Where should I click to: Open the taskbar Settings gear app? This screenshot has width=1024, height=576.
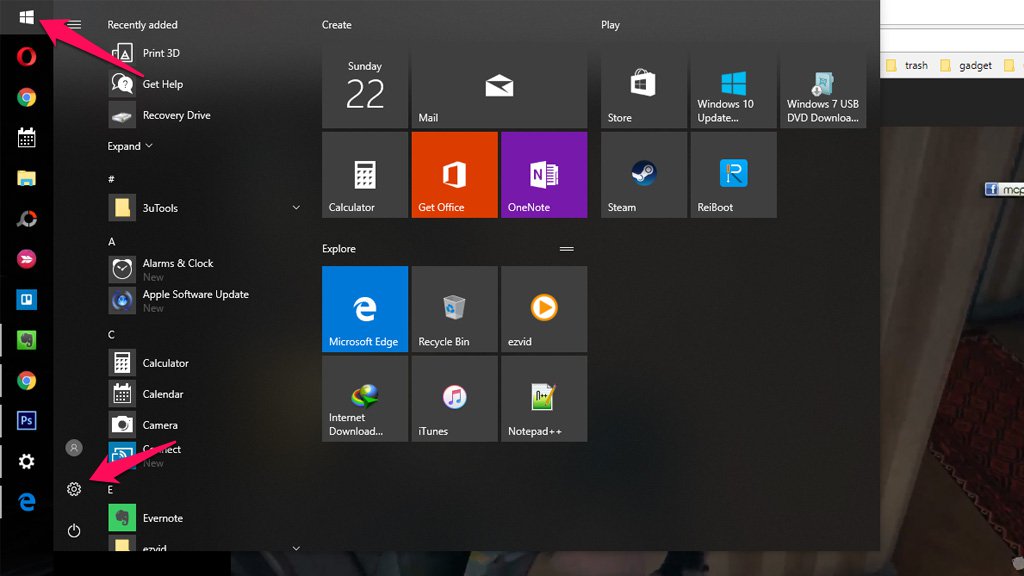[x=26, y=462]
